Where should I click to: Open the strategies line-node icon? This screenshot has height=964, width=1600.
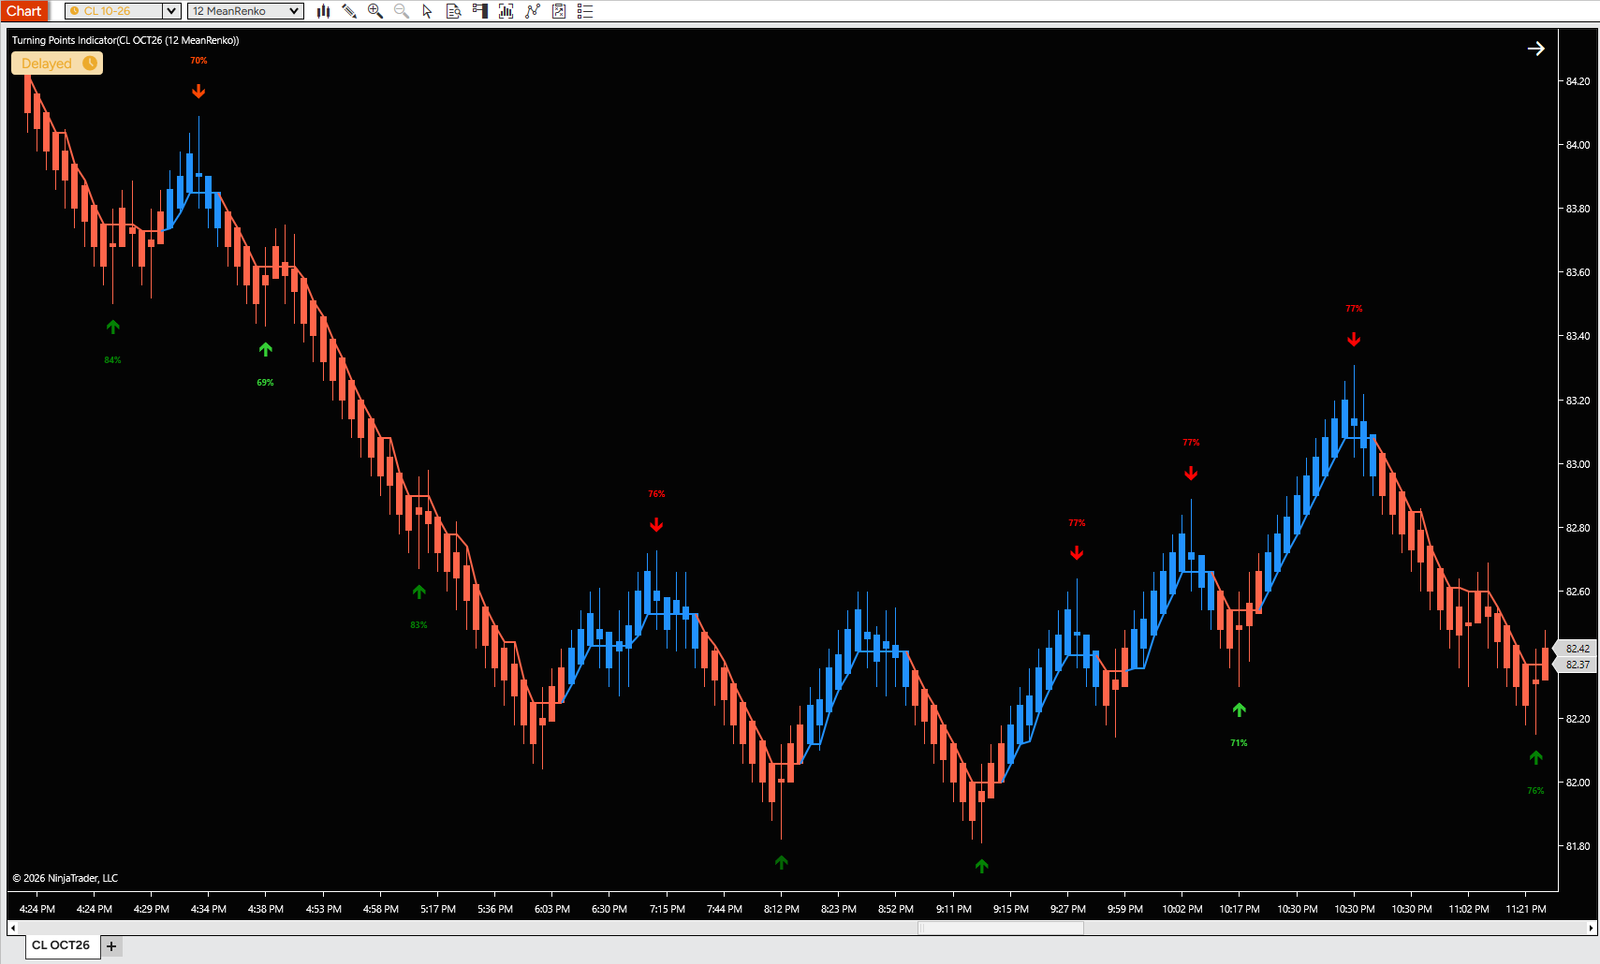coord(532,11)
